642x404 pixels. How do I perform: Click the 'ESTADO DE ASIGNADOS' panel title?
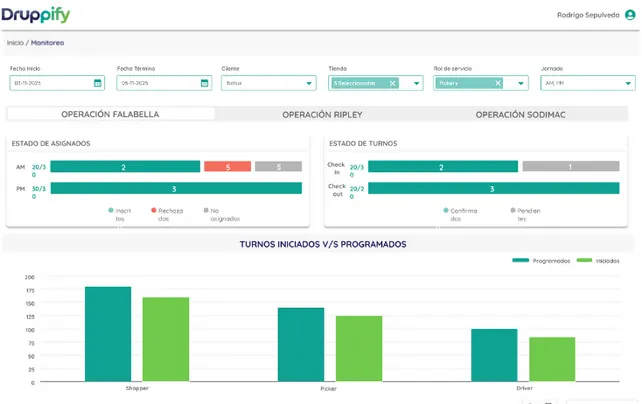point(51,144)
